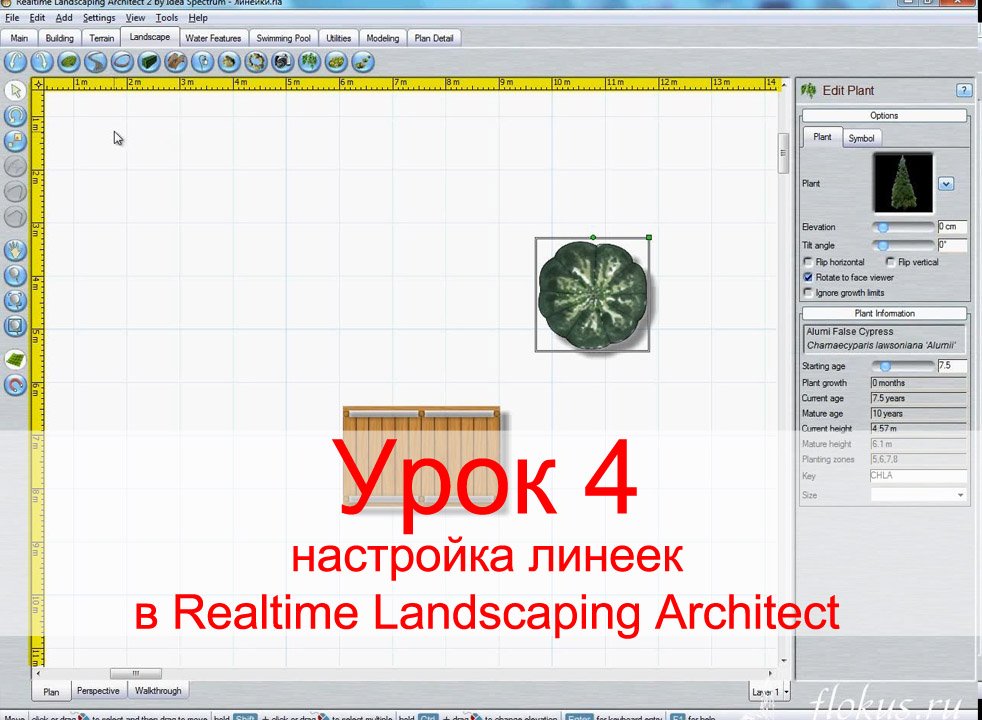Switch to the Walkthrough view tab
Viewport: 982px width, 720px height.
(x=158, y=691)
